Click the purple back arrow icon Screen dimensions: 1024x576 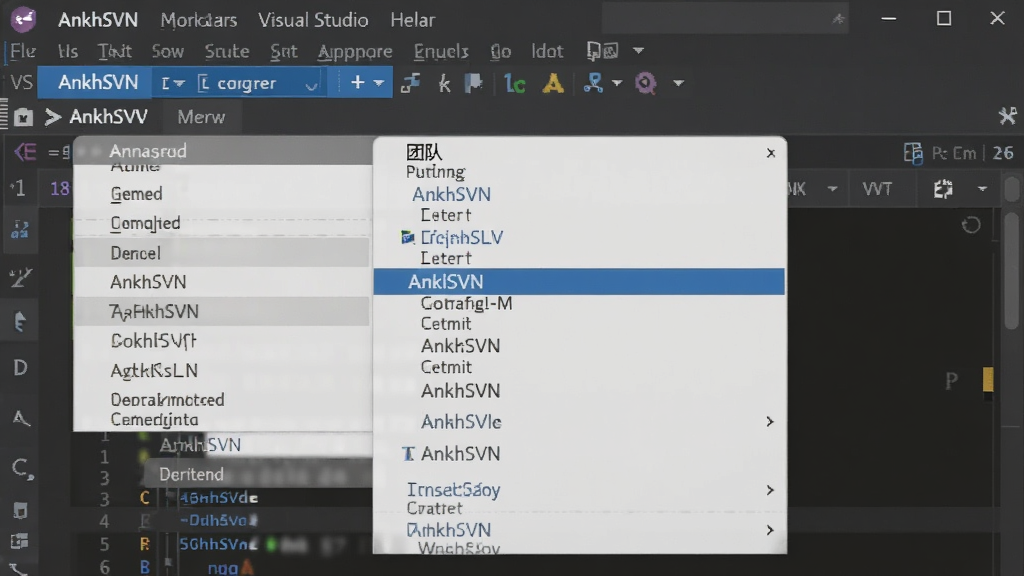coord(25,152)
